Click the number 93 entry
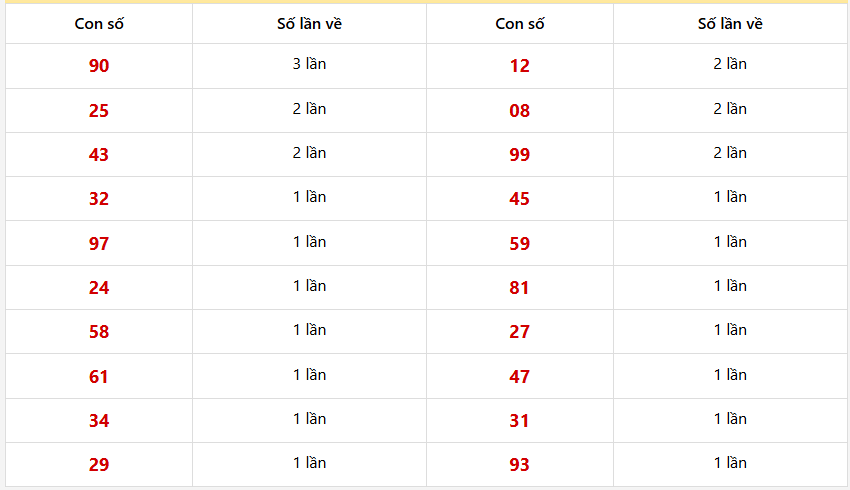850x490 pixels. coord(519,465)
